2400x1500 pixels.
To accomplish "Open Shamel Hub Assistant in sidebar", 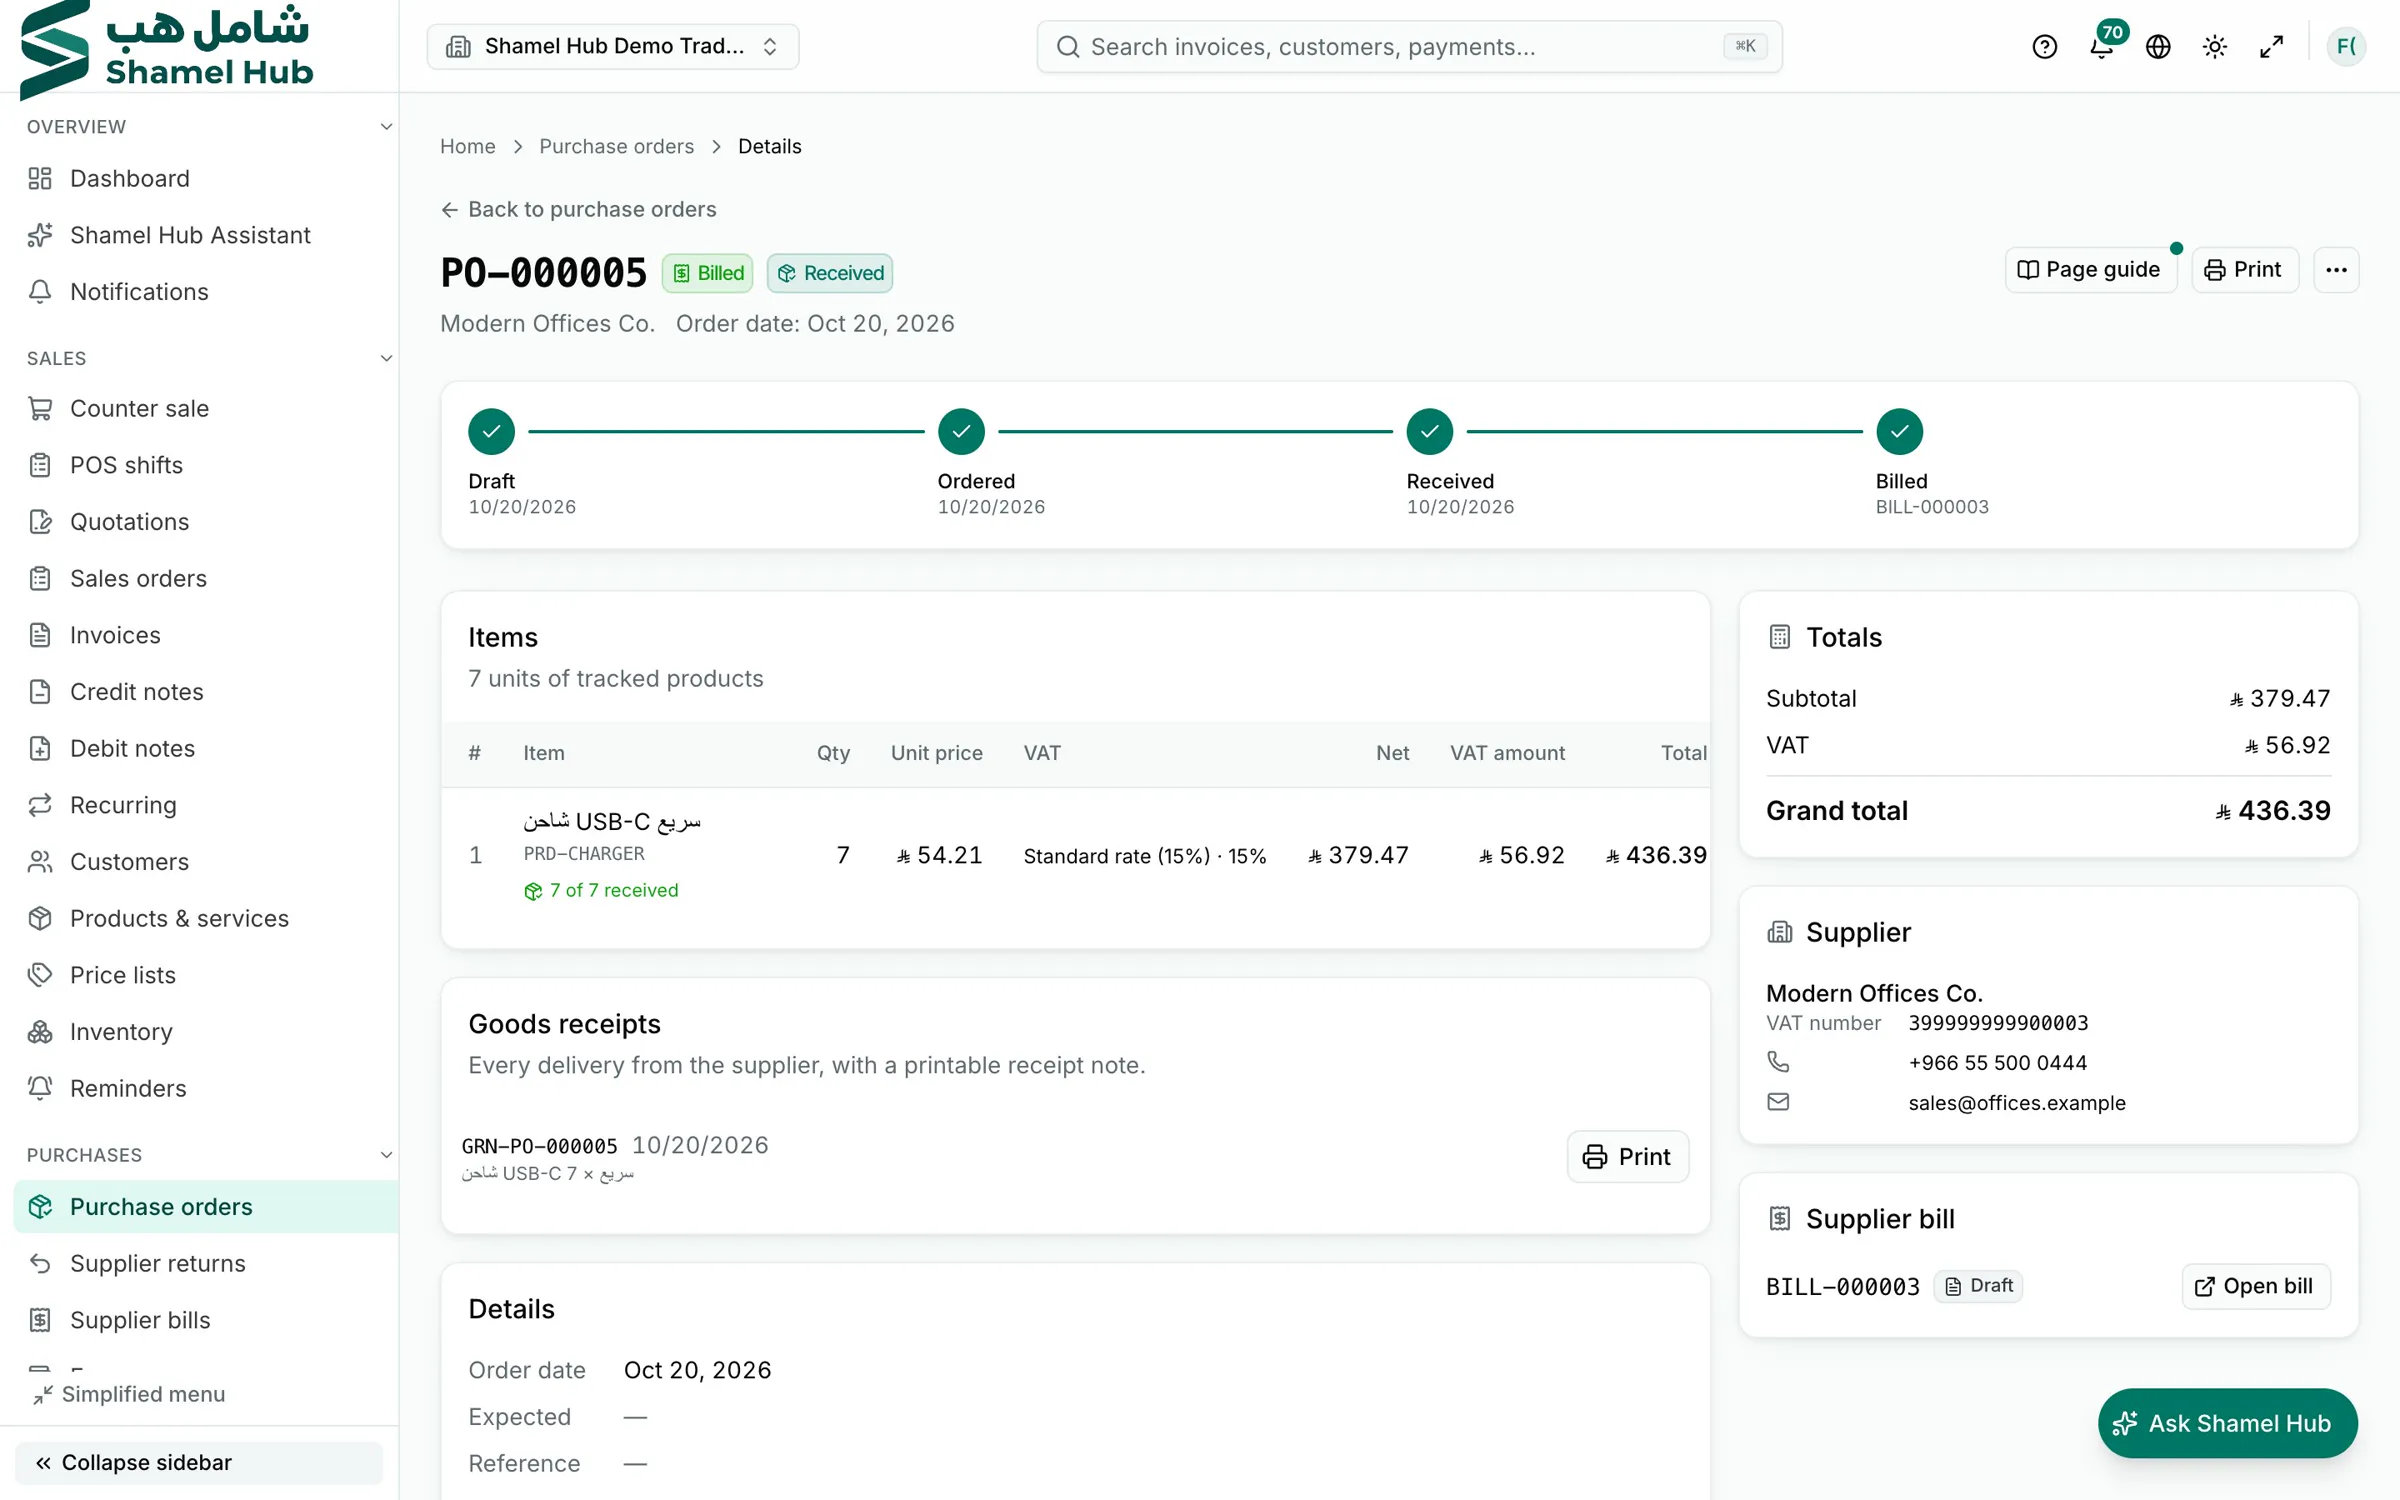I will (x=206, y=235).
